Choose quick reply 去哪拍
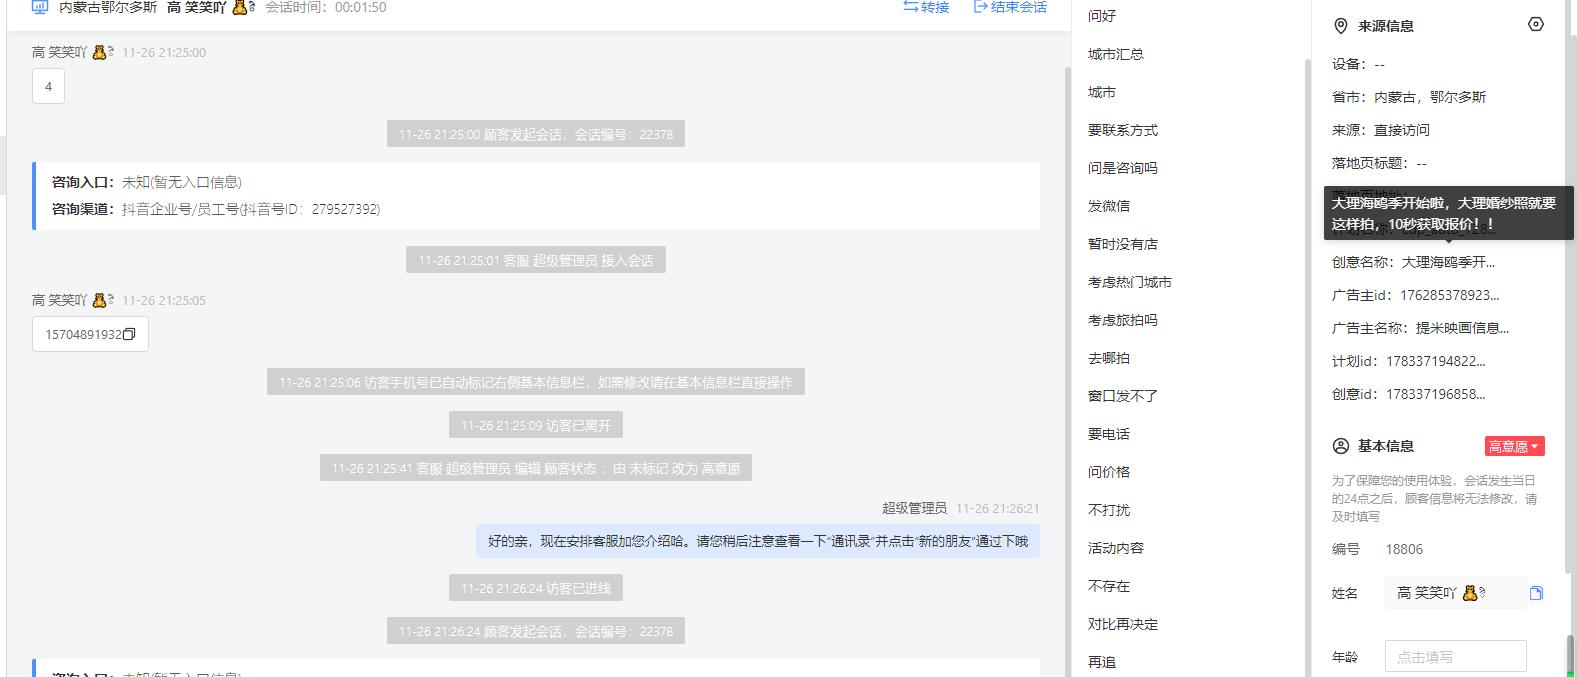 [1109, 358]
